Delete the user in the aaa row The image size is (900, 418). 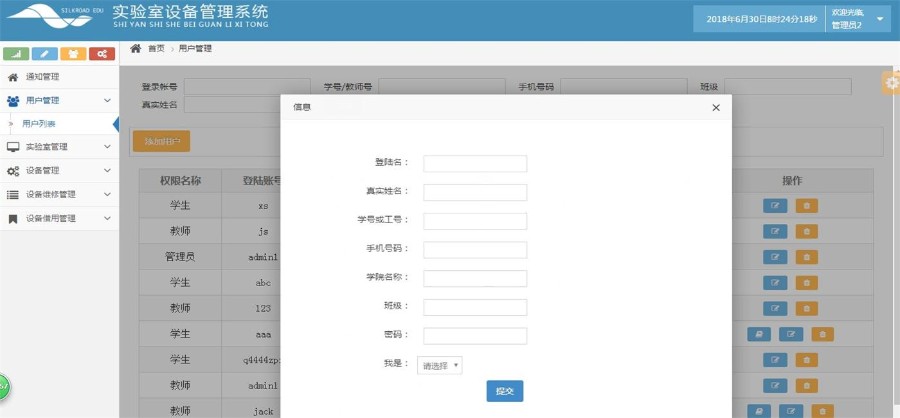click(823, 334)
